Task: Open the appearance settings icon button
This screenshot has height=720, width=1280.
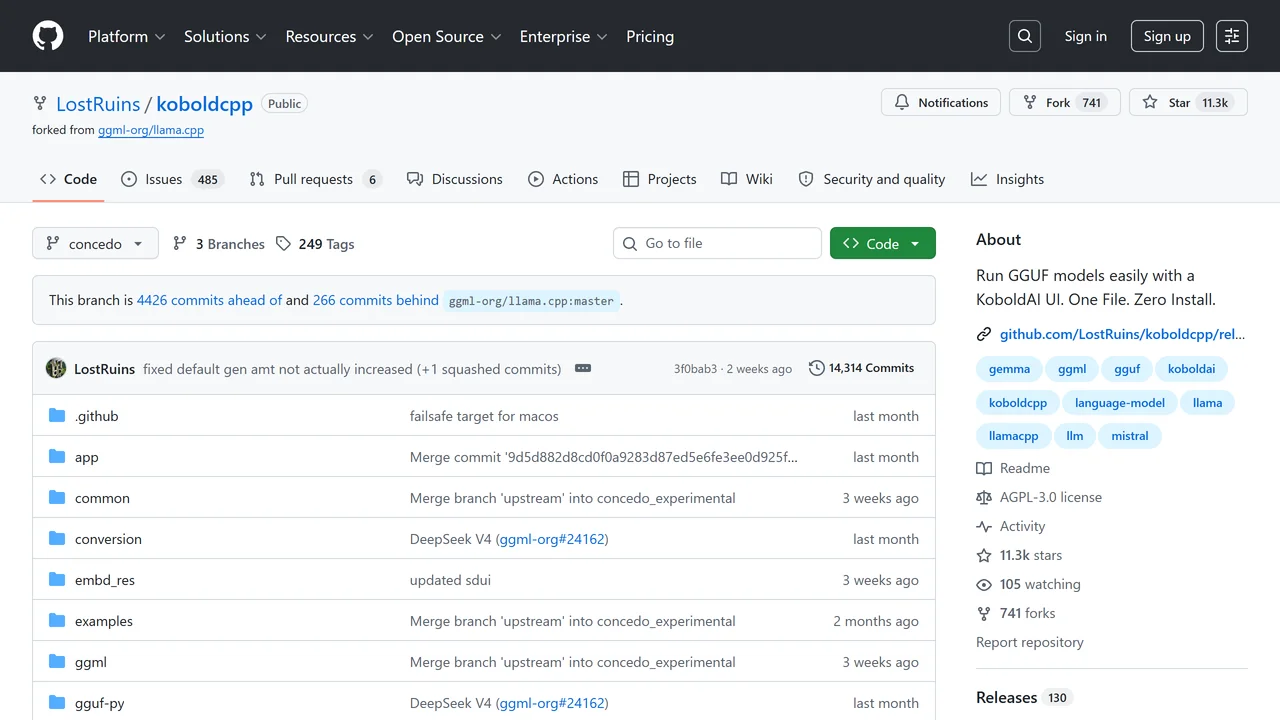Action: tap(1232, 36)
